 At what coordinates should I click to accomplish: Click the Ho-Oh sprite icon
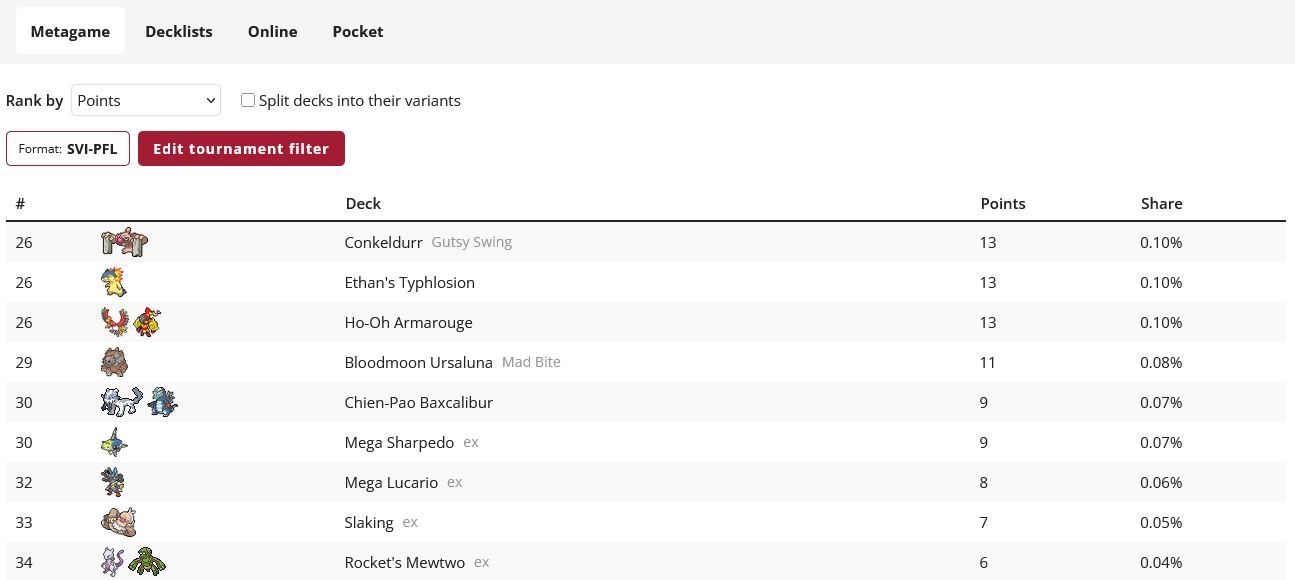point(115,322)
